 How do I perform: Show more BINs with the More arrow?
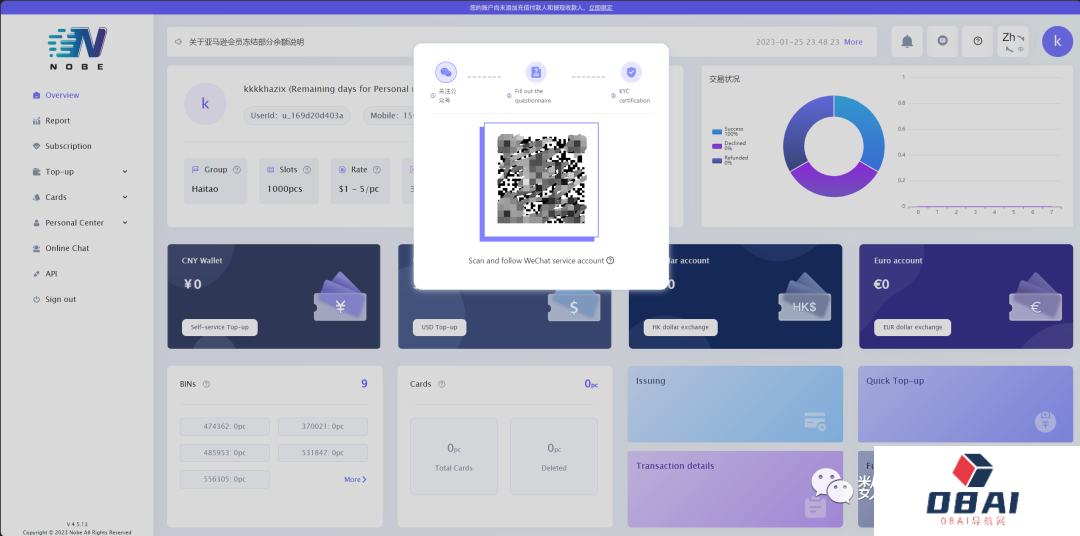point(355,480)
